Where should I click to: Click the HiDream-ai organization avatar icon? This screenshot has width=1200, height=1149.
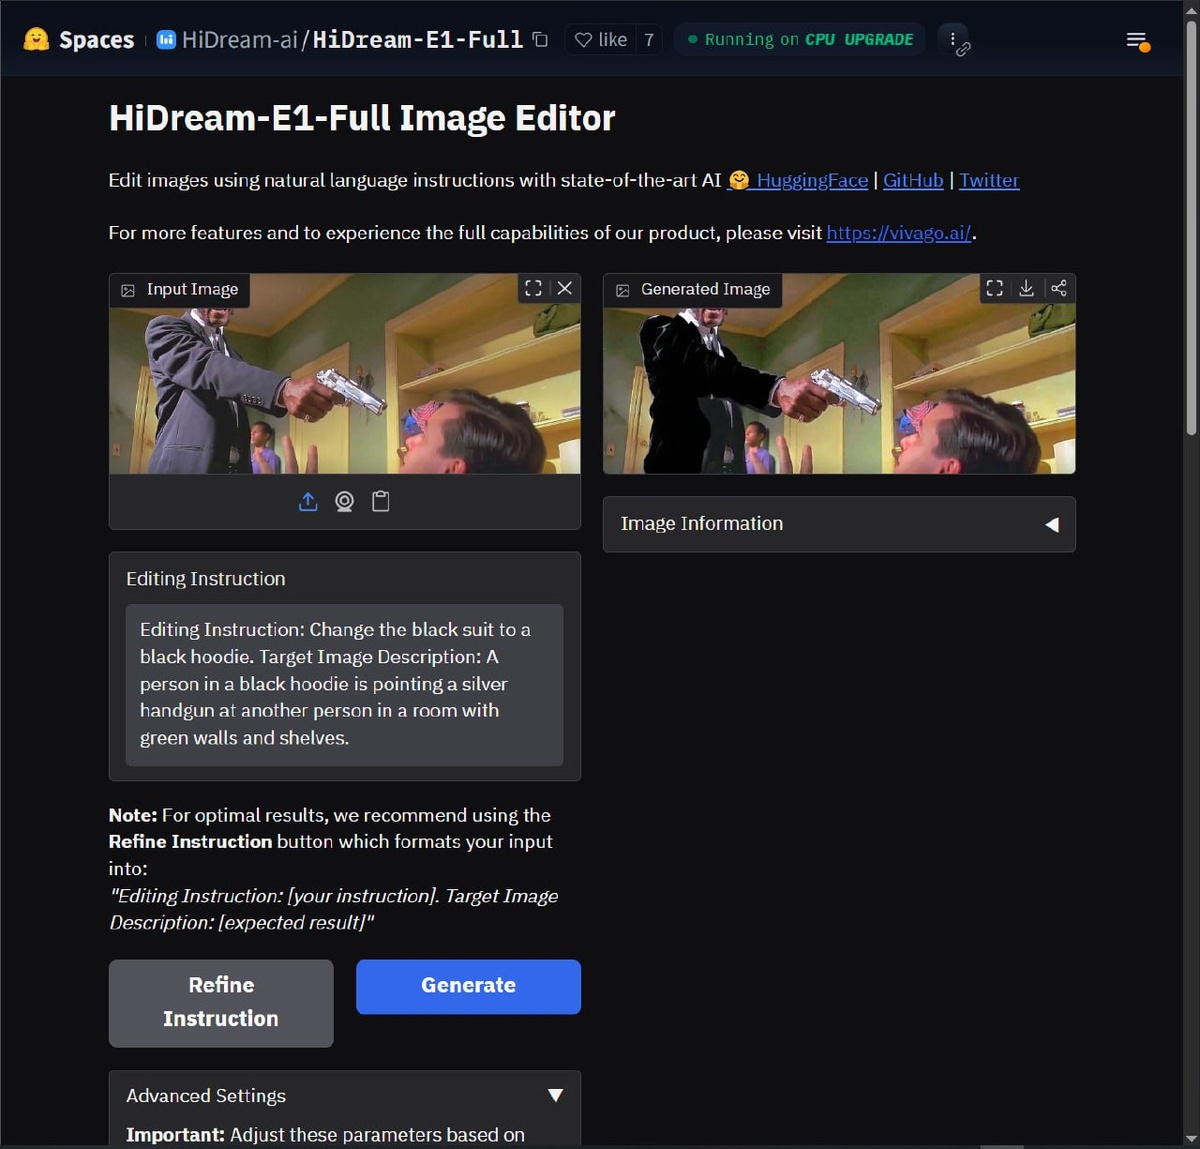click(x=166, y=40)
